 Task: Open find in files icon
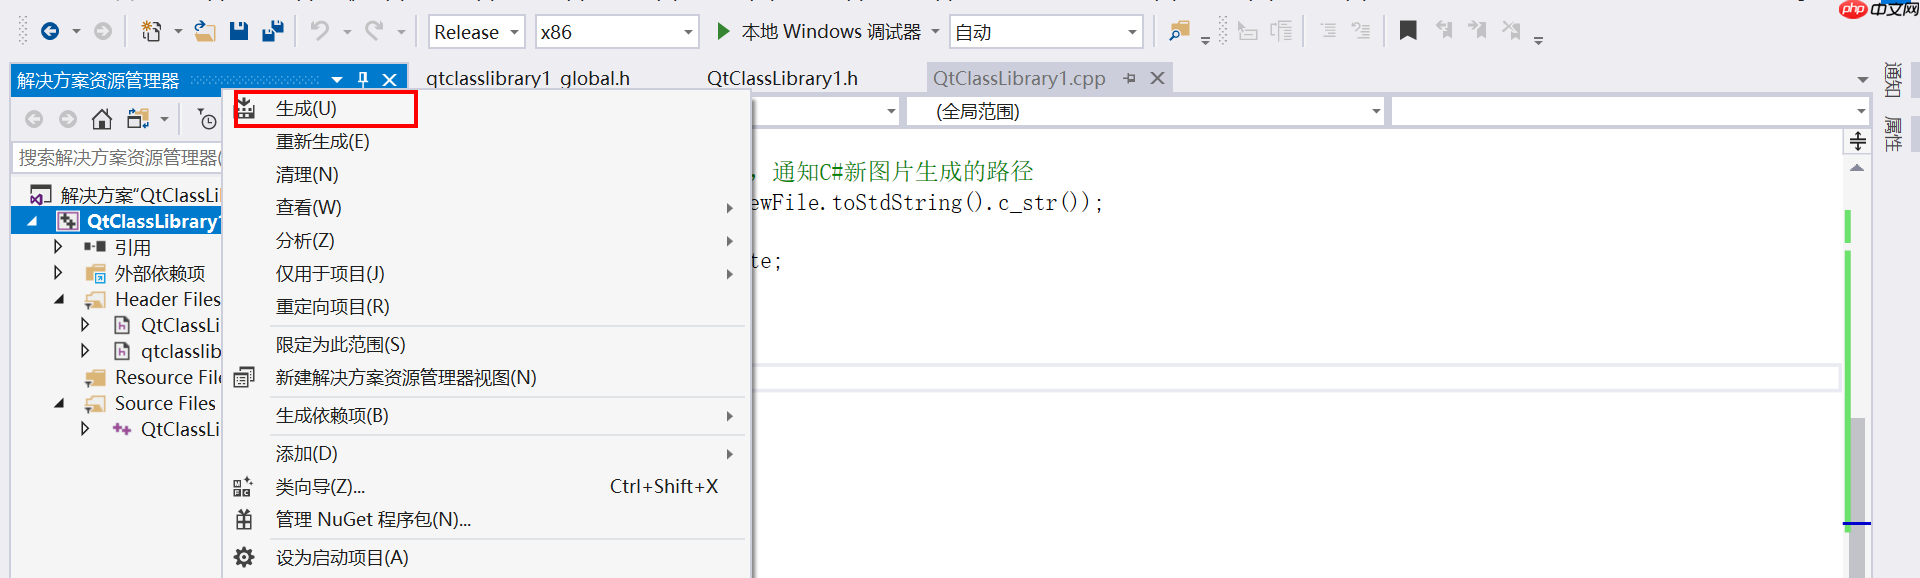point(1179,32)
